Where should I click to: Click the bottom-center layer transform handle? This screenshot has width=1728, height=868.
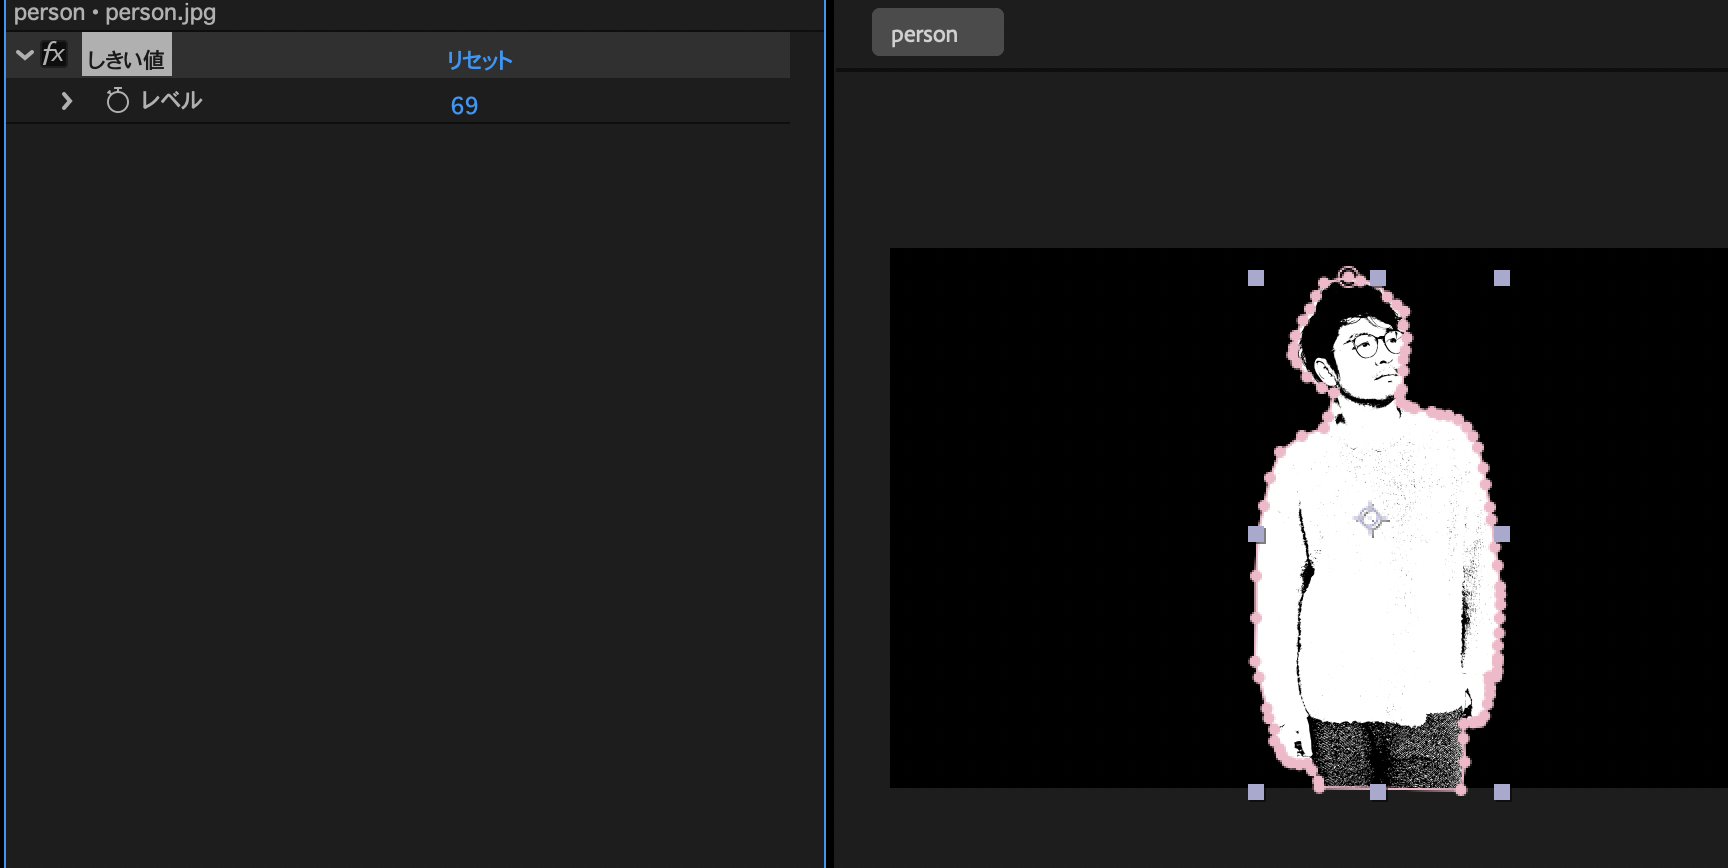click(1378, 792)
